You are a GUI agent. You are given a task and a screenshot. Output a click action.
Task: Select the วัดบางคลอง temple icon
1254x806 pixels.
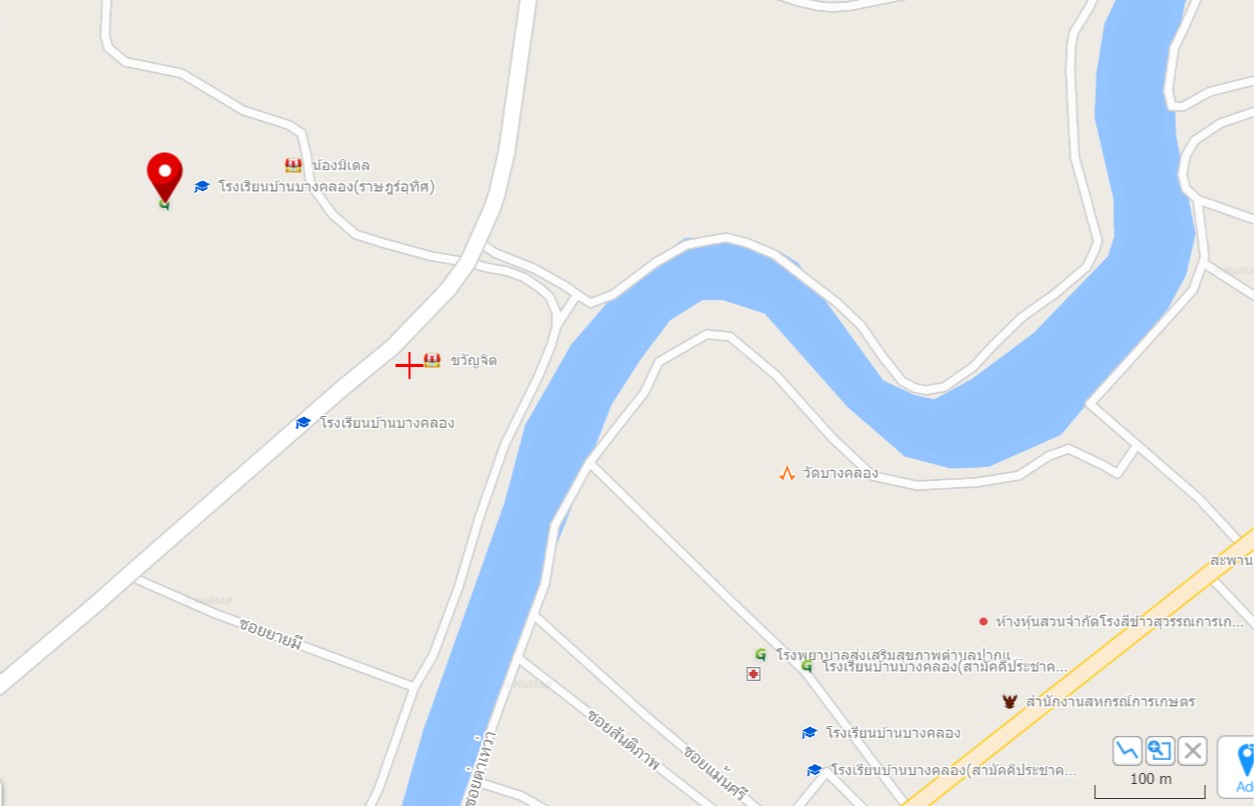pyautogui.click(x=787, y=473)
